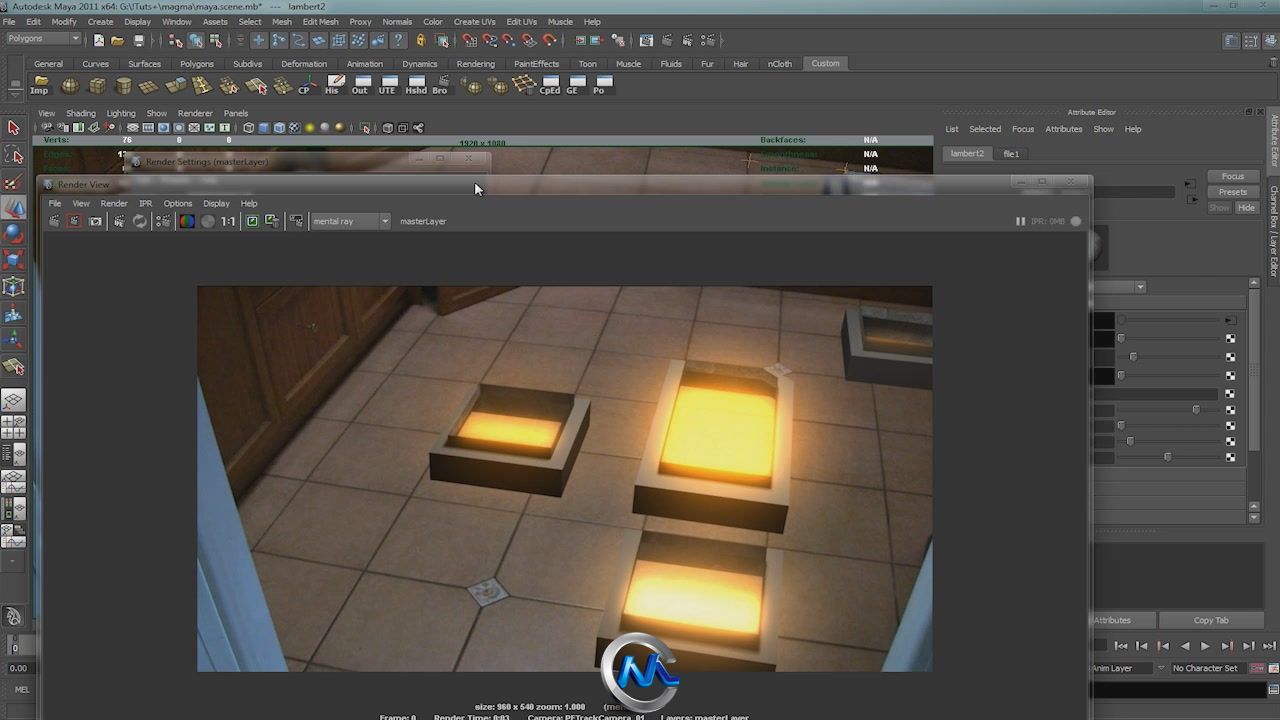Viewport: 1280px width, 720px height.
Task: Switch to Rendering shelf tab
Action: tap(476, 64)
